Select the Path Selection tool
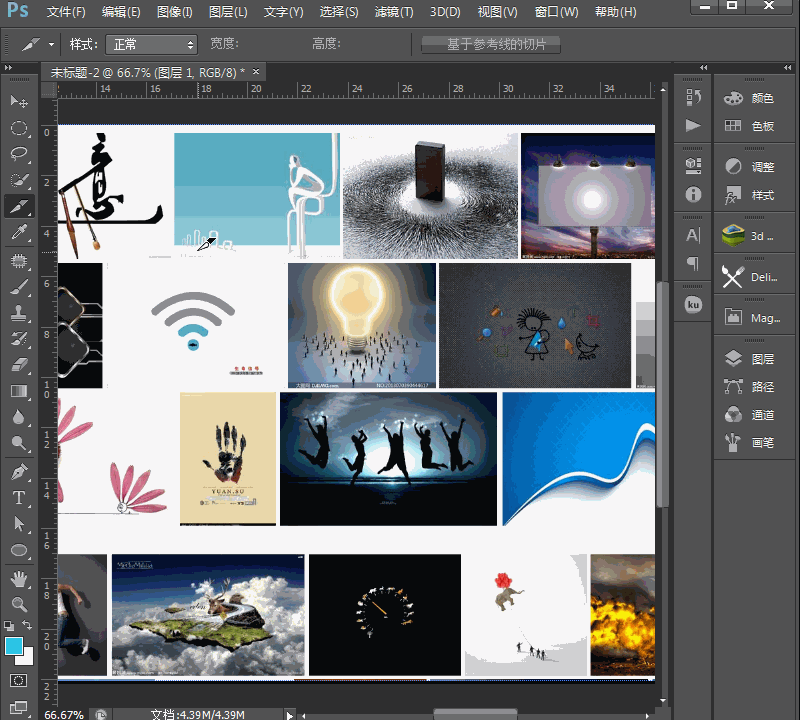The image size is (800, 720). click(x=19, y=524)
